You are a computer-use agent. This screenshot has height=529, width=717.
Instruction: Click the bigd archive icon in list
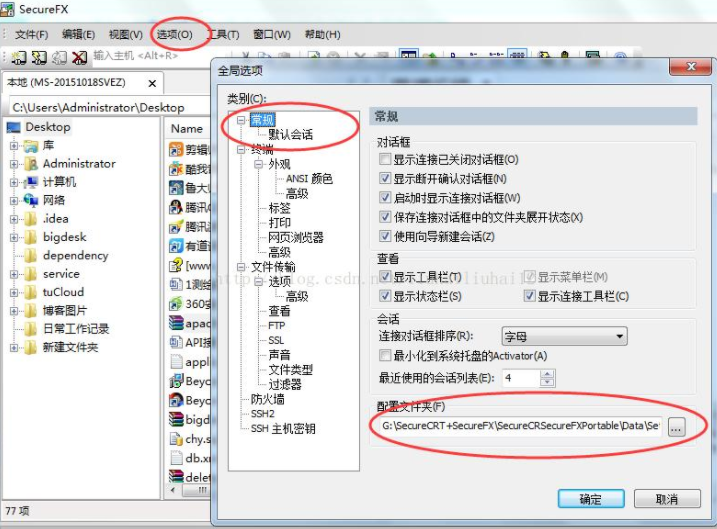pos(176,419)
